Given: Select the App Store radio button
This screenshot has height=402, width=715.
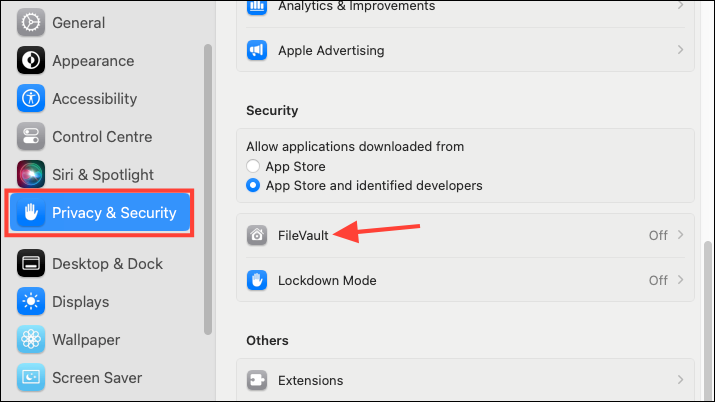Looking at the screenshot, I should (x=253, y=166).
